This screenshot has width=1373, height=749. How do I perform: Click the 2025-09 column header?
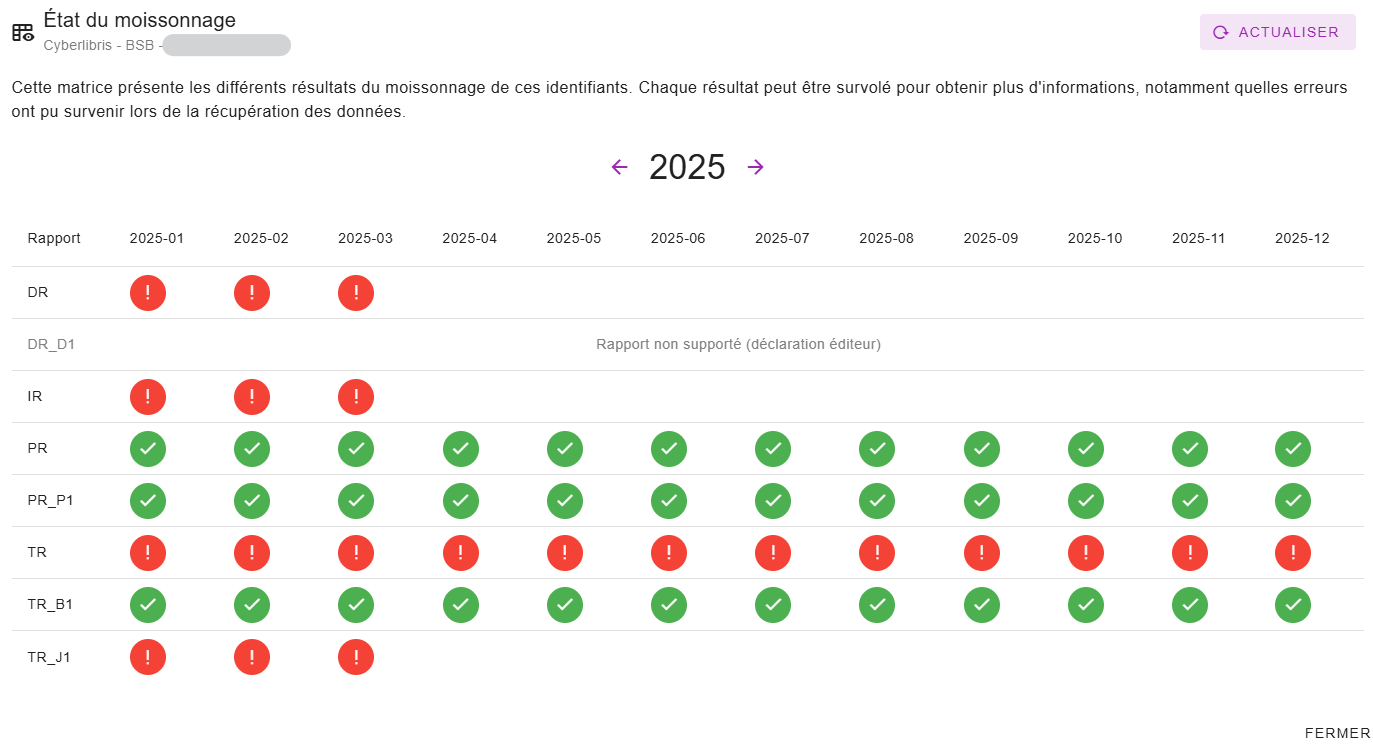coord(990,238)
